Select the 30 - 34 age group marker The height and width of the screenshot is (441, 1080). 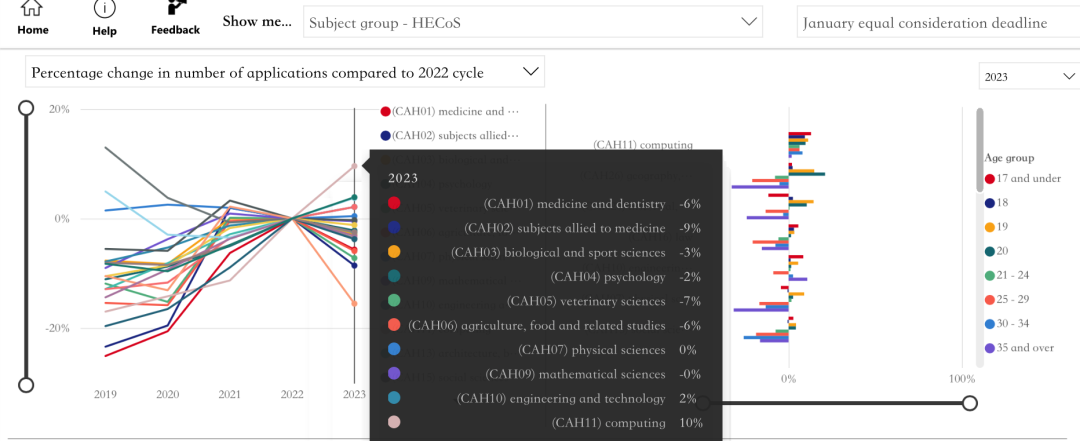click(x=990, y=323)
